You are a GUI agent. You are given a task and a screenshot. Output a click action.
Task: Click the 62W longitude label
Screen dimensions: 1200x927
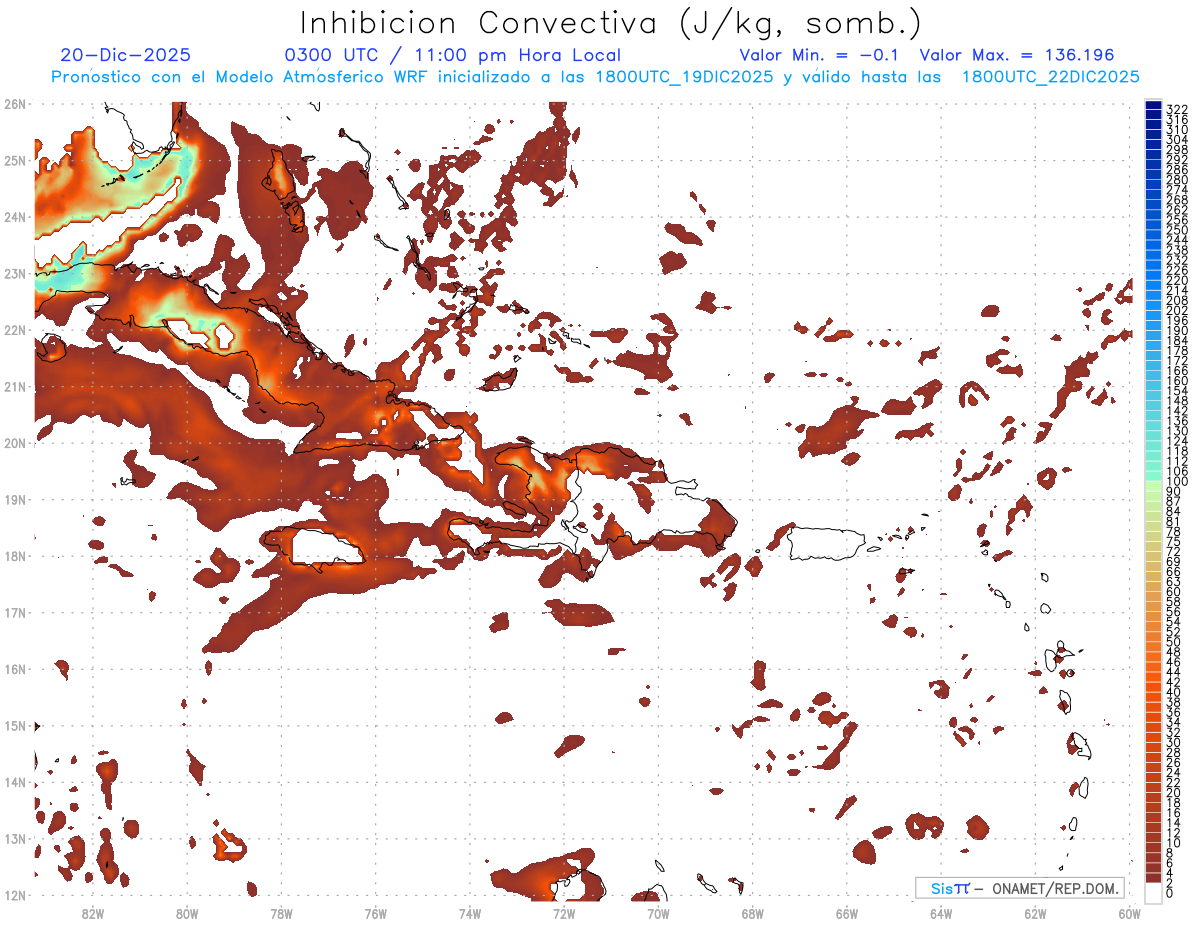pyautogui.click(x=1035, y=913)
